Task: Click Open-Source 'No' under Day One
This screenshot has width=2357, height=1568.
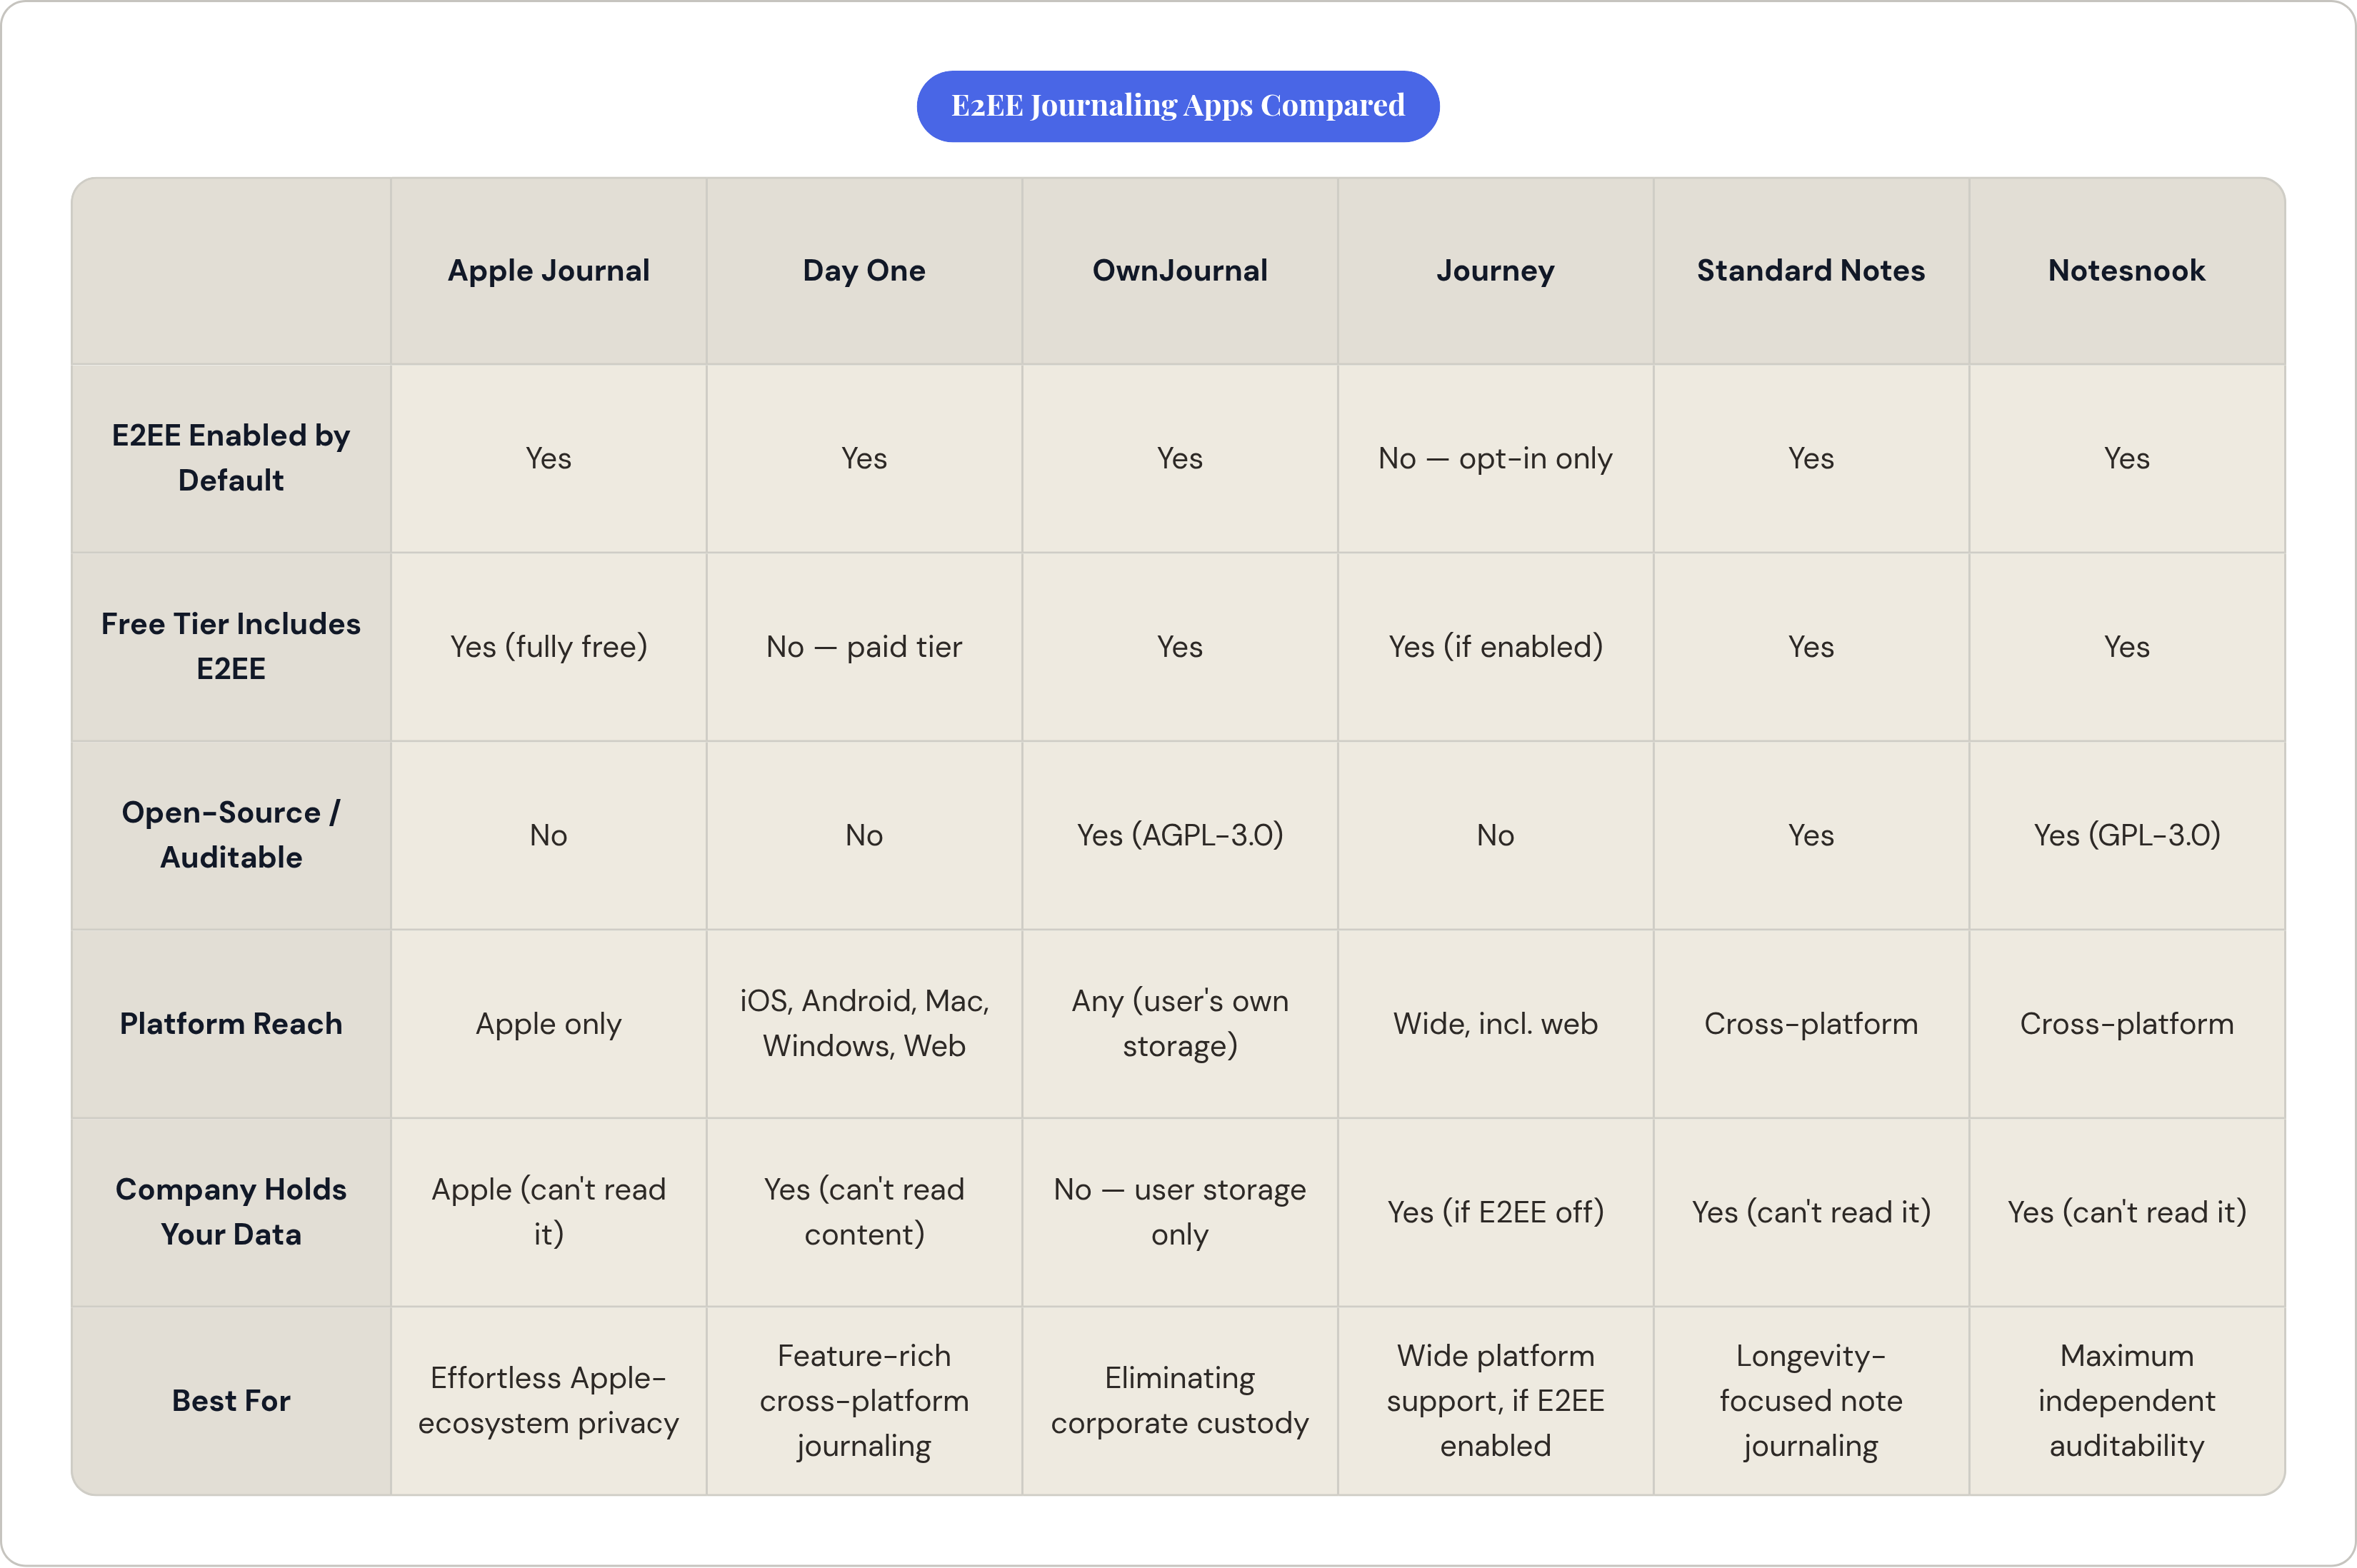Action: tap(864, 836)
